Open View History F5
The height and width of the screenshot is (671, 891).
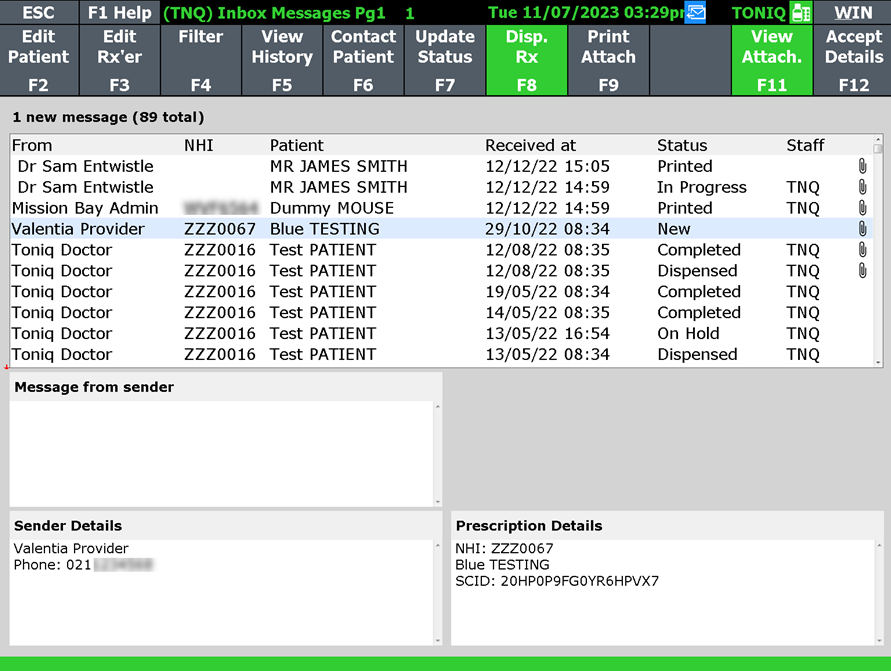pyautogui.click(x=282, y=60)
